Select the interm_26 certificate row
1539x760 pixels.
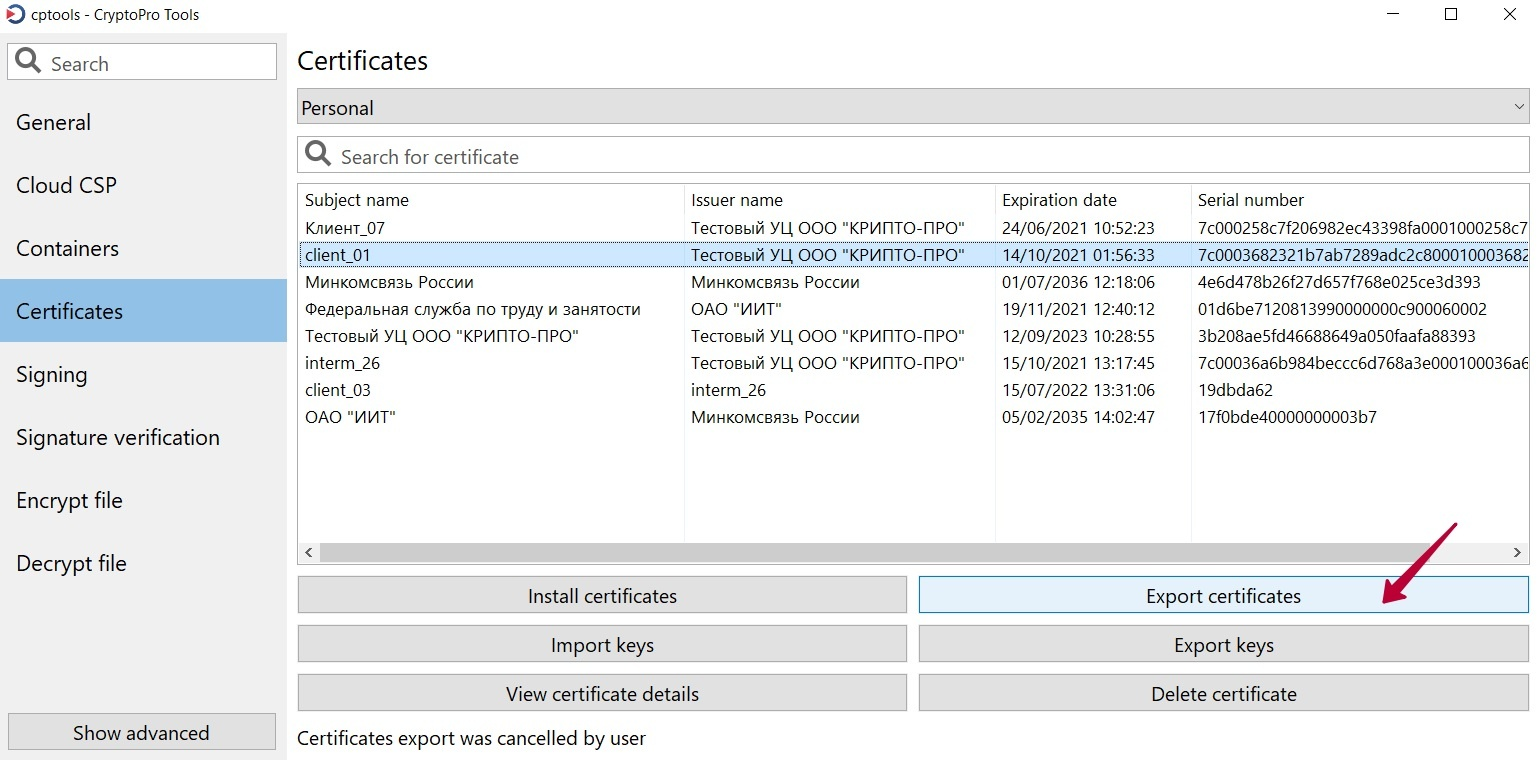[x=342, y=363]
